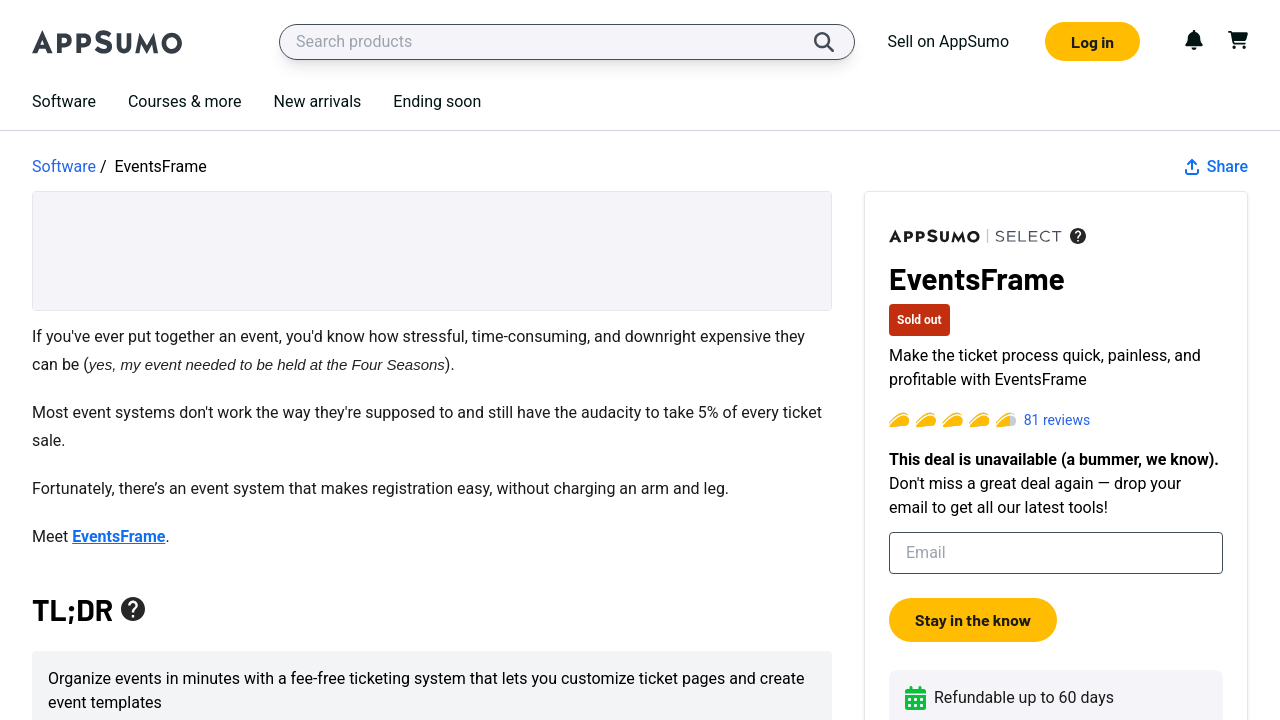
Task: Click the AppSumo logo
Action: tap(107, 42)
